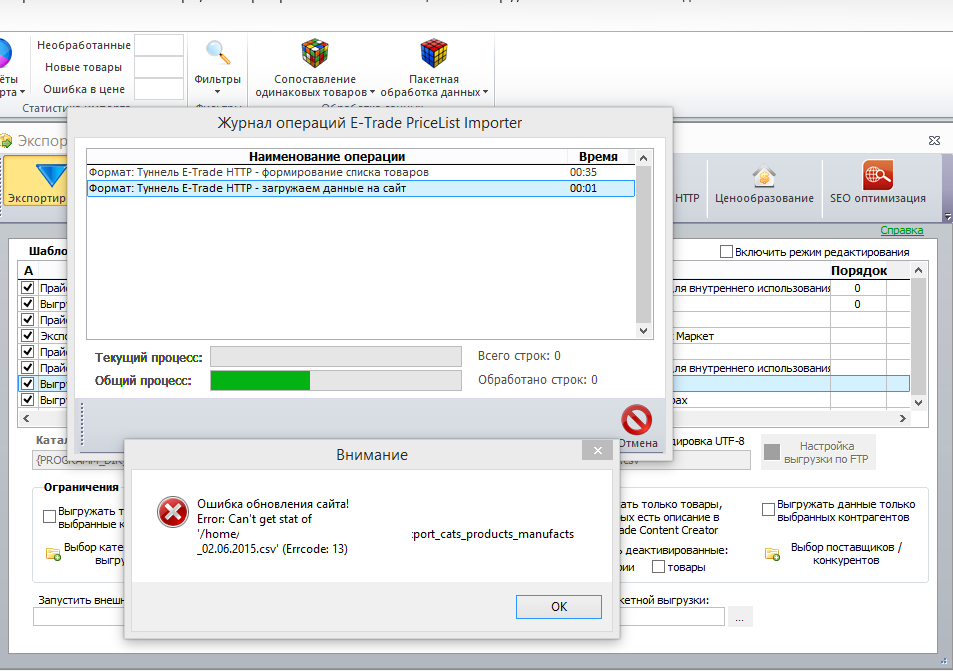953x671 pixels.
Task: Open Пакетная обработка данных cube icon
Action: 433,53
